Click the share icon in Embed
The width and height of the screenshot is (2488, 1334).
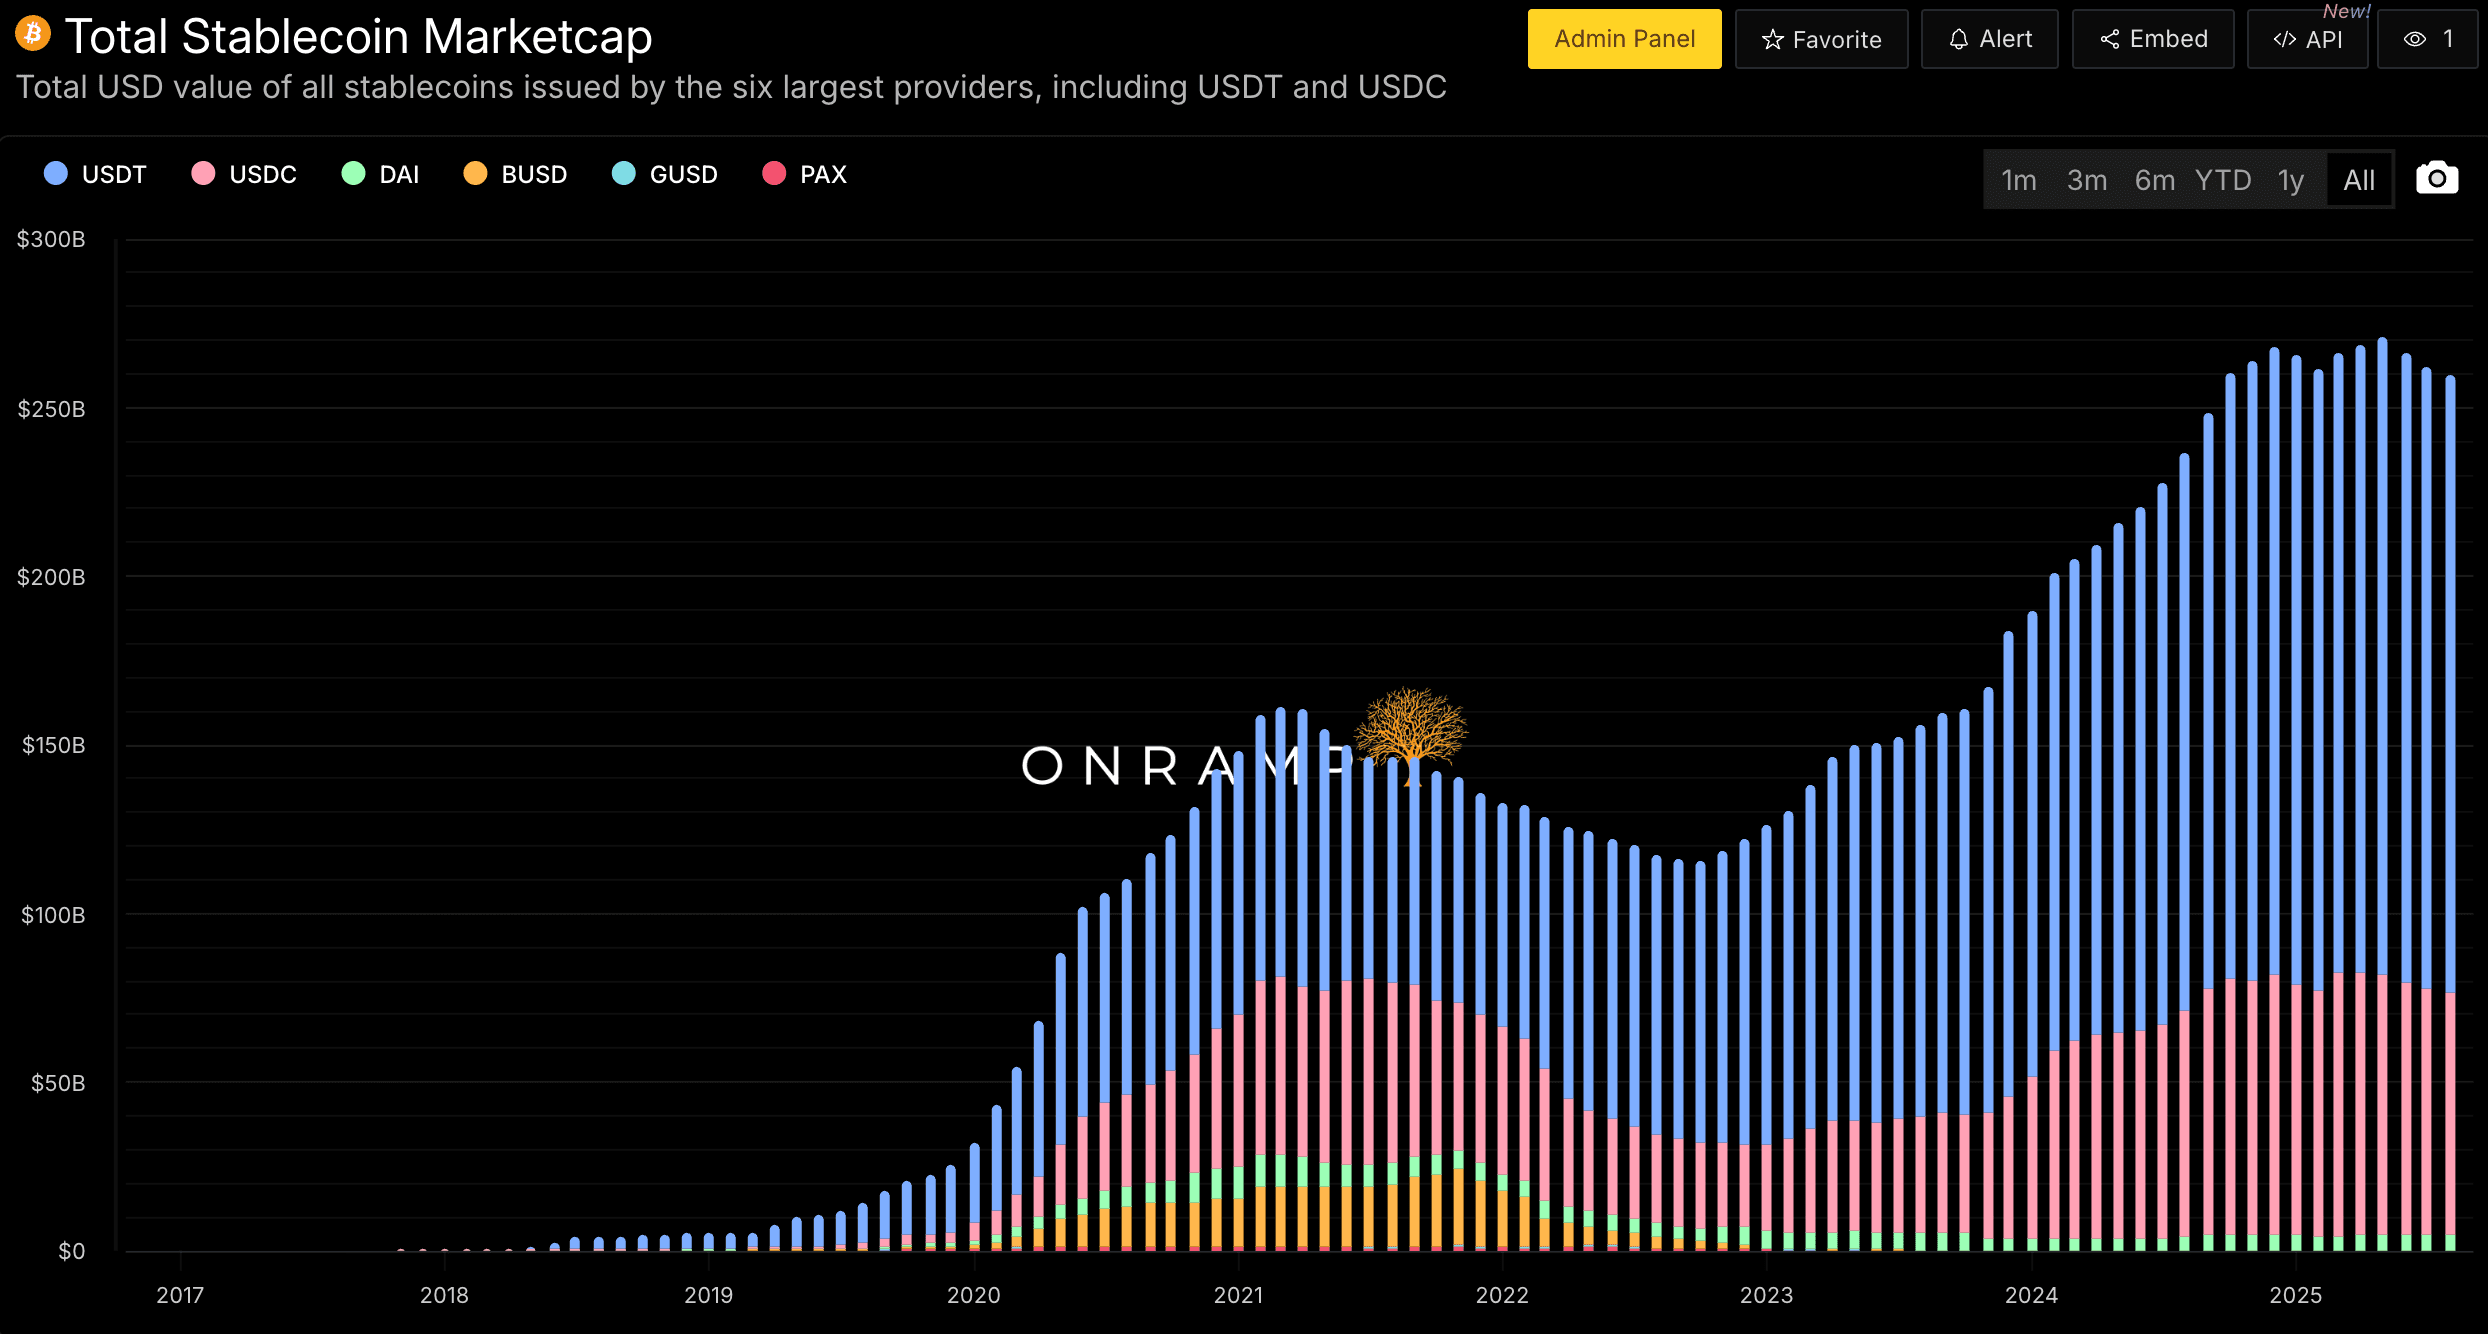click(2110, 39)
